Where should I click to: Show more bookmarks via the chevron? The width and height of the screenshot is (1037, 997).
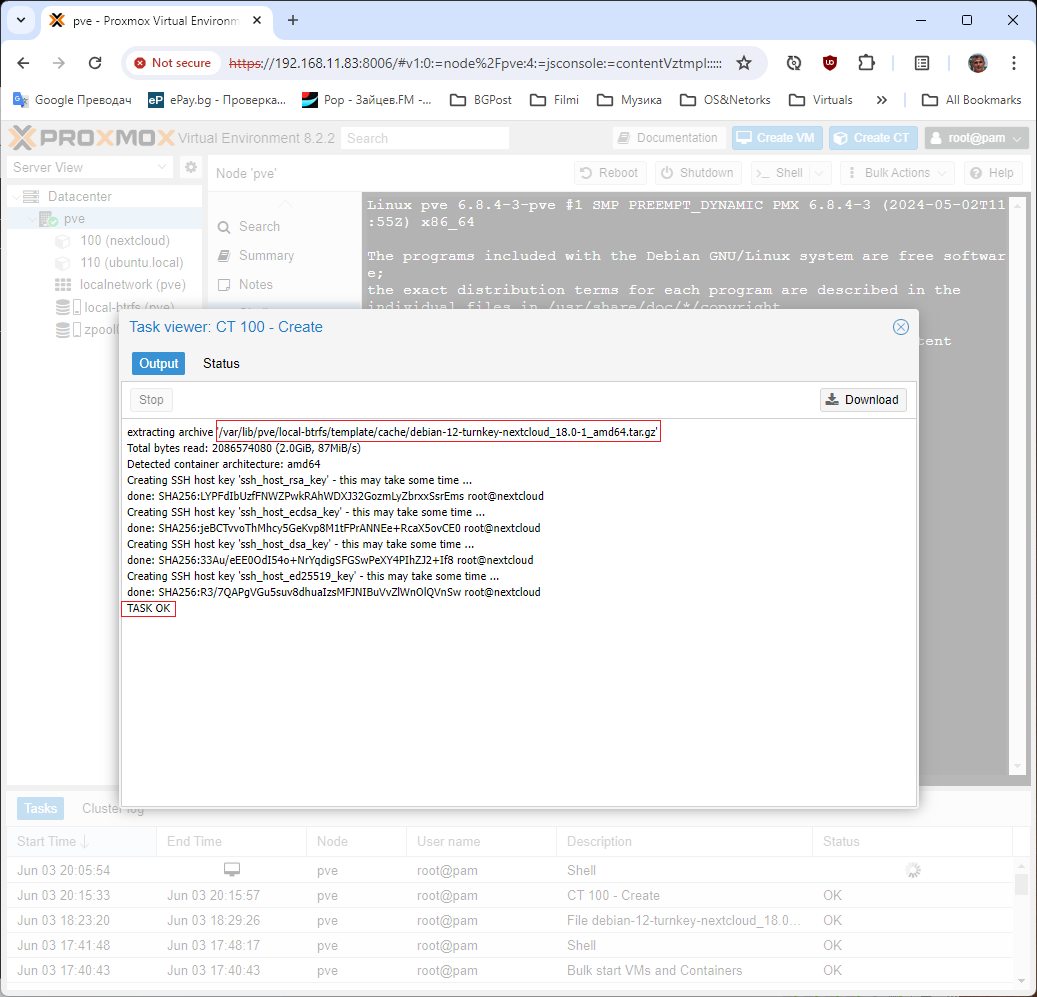click(x=882, y=100)
